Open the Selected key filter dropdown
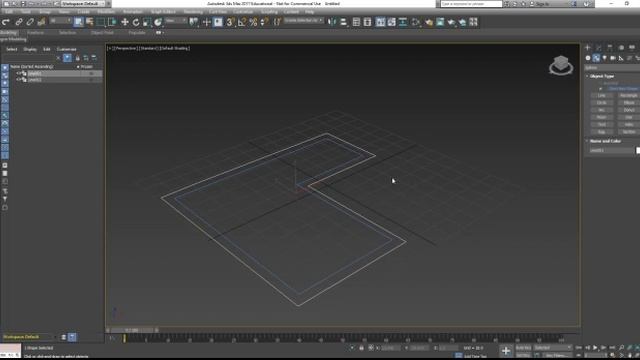The height and width of the screenshot is (360, 640). point(553,348)
